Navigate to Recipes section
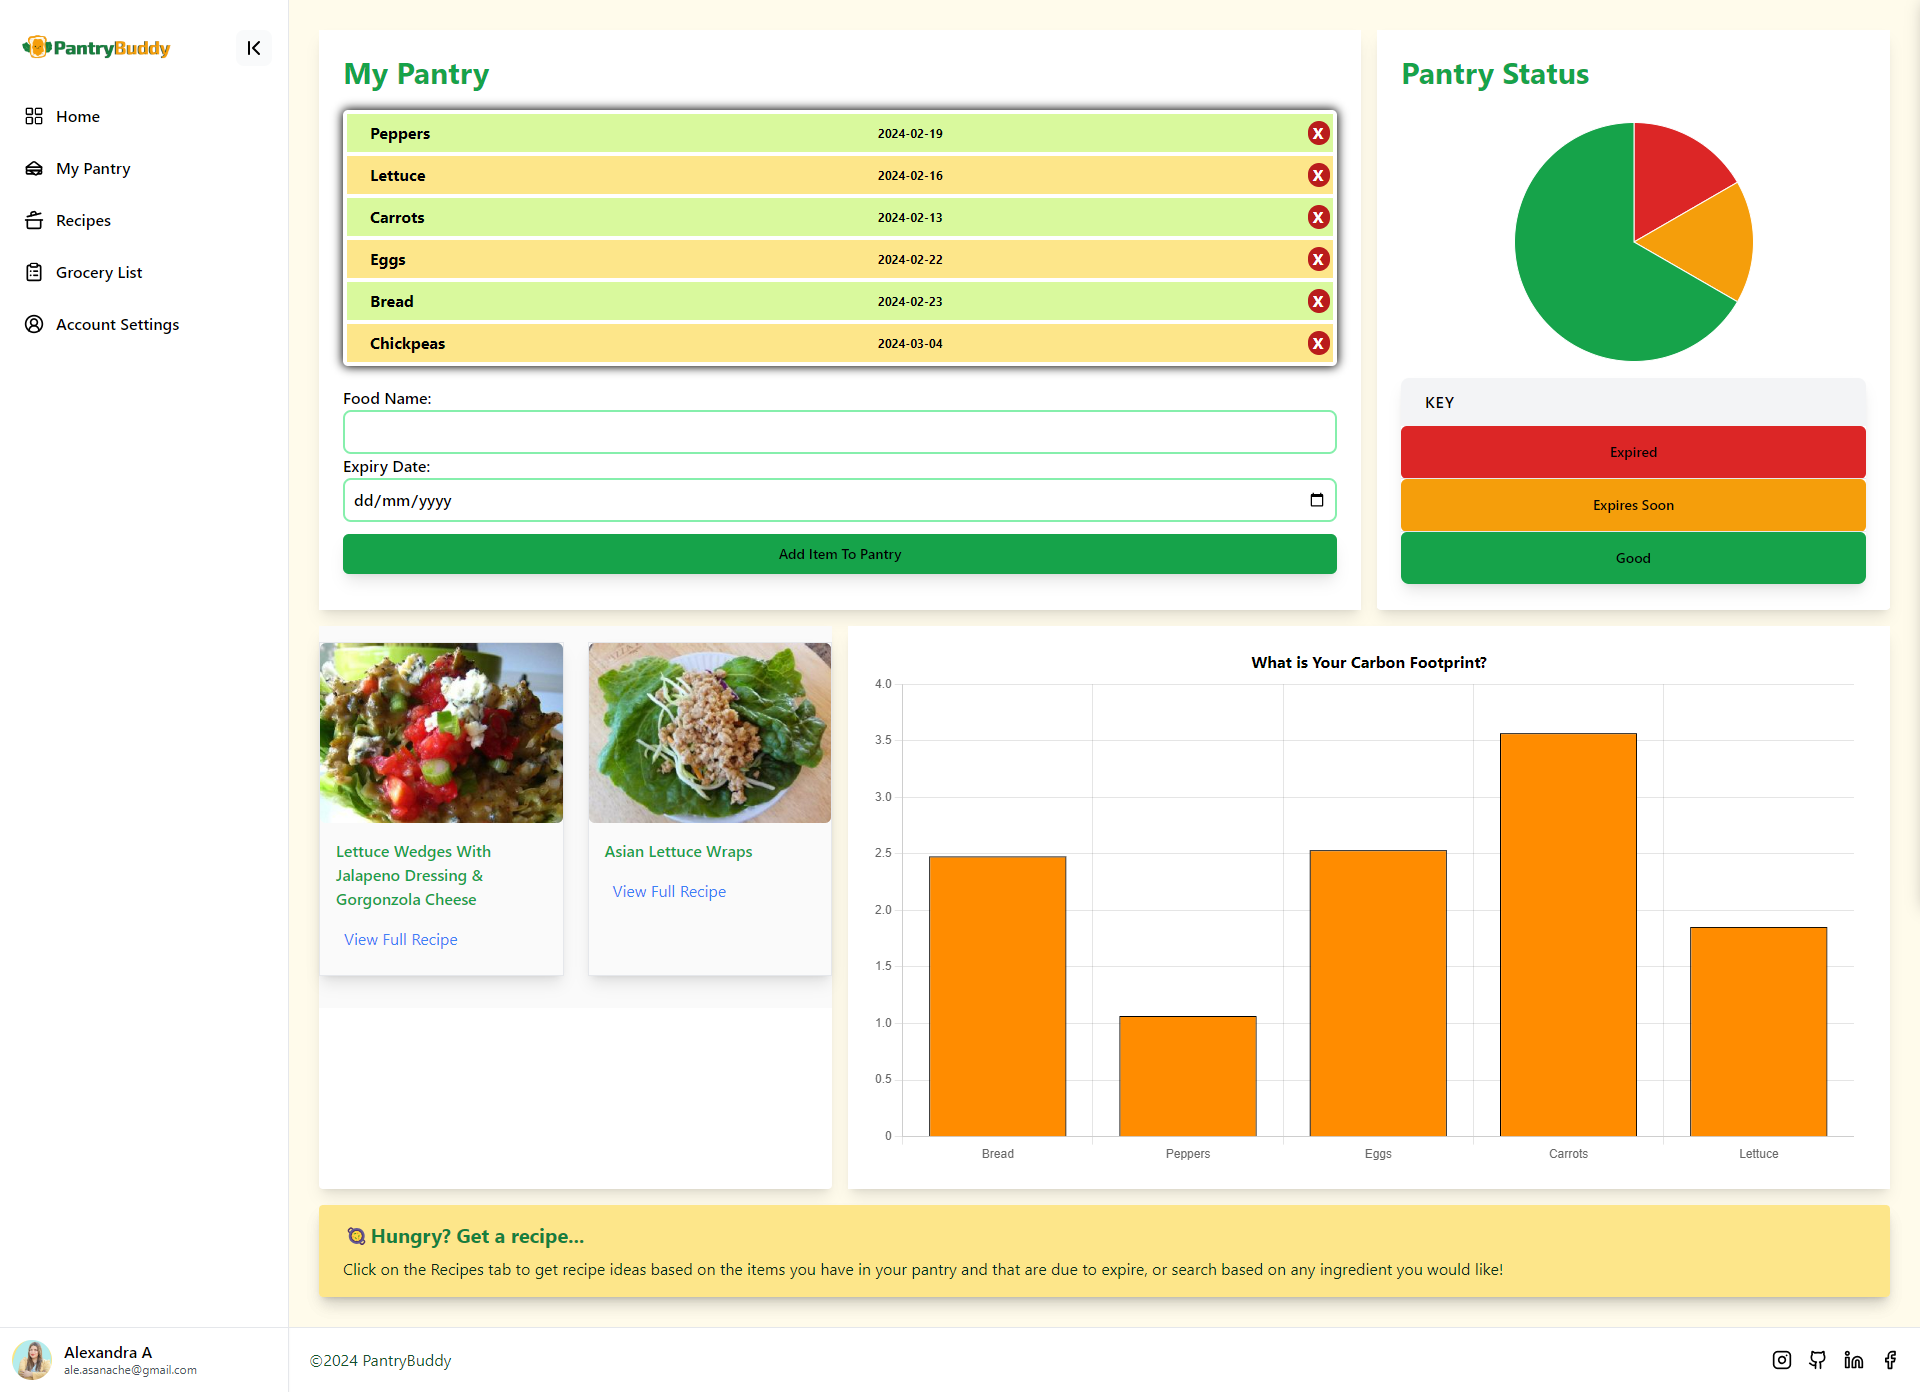The width and height of the screenshot is (1920, 1392). click(x=83, y=221)
